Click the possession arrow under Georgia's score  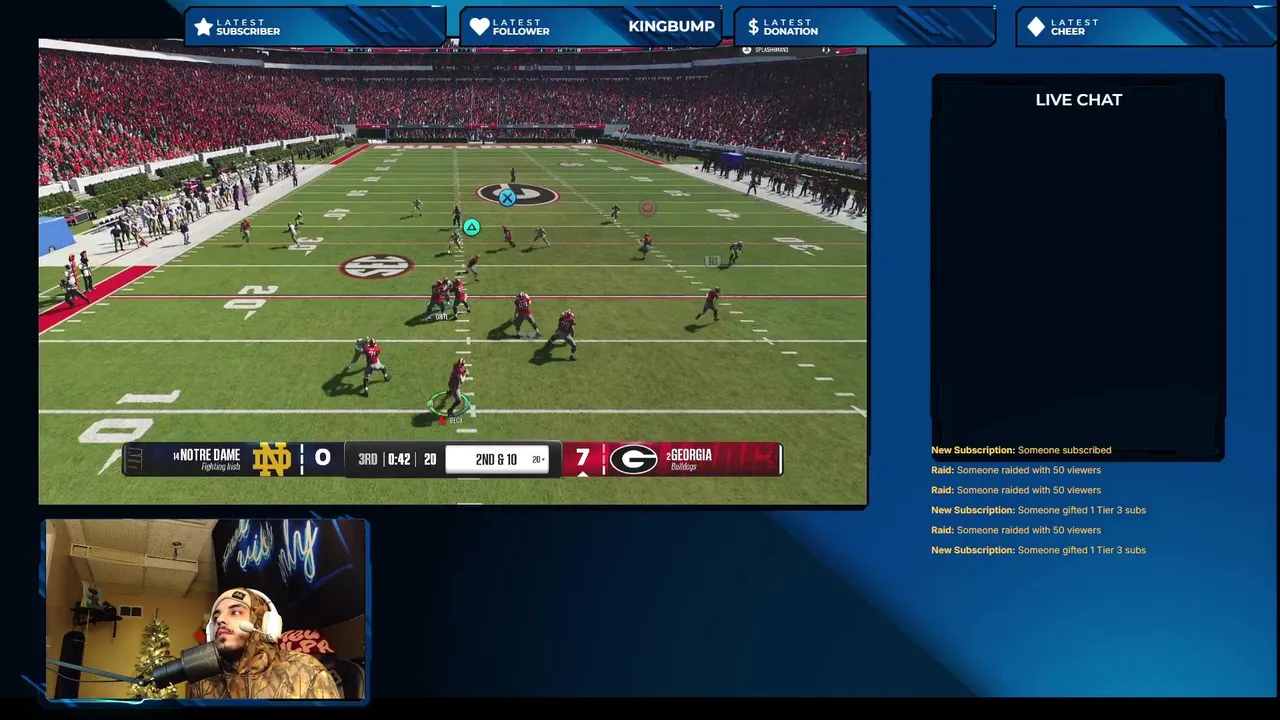tap(582, 473)
